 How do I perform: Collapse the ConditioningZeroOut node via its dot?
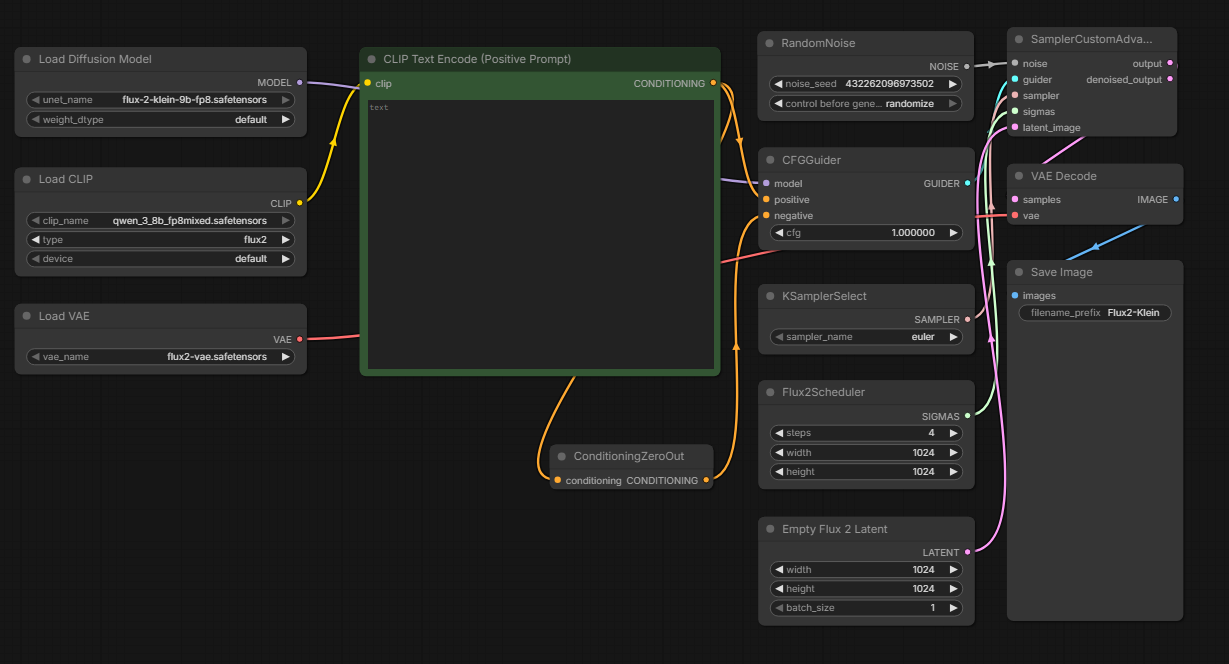[562, 457]
